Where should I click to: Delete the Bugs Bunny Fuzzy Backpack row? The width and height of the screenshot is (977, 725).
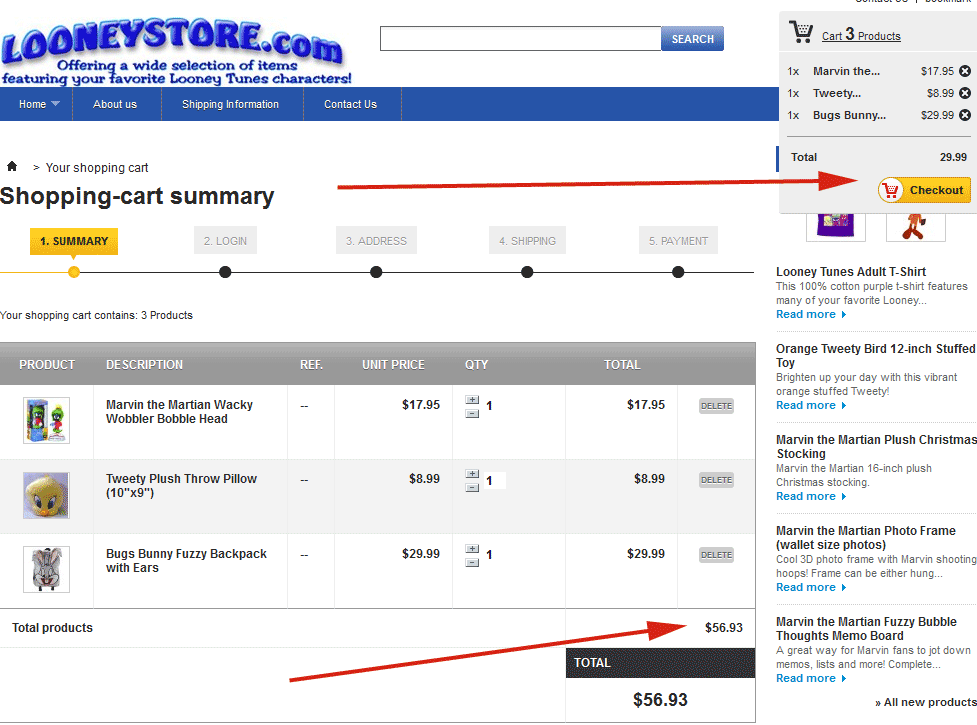[716, 555]
